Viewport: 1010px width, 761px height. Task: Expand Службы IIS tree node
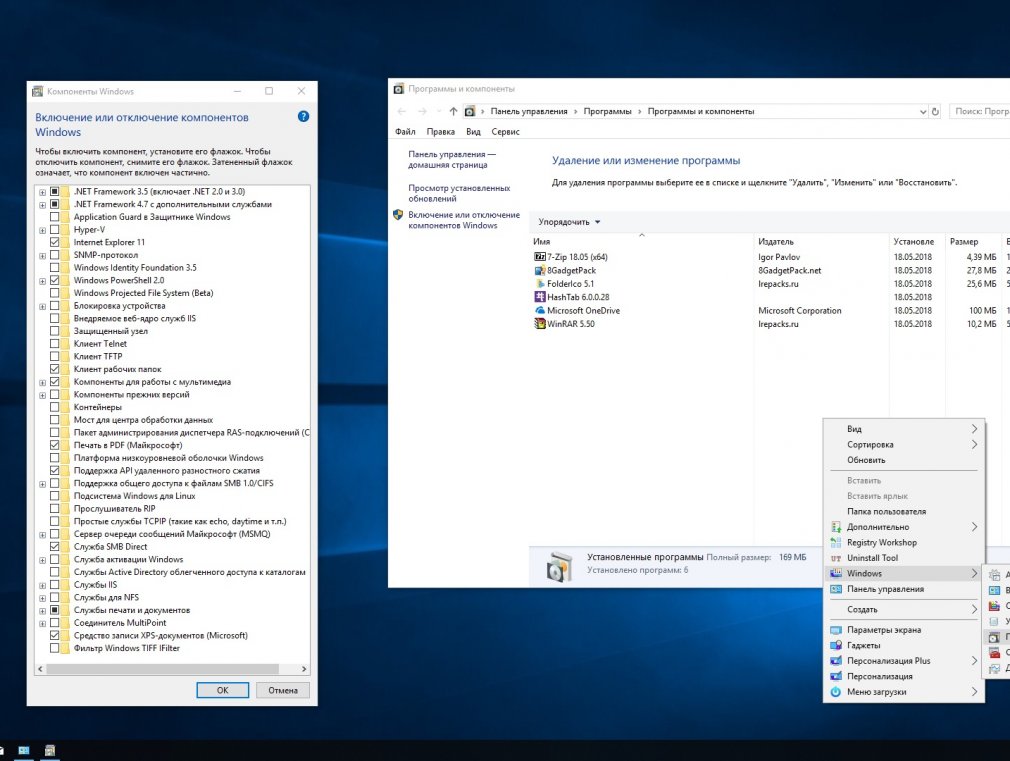(43, 585)
